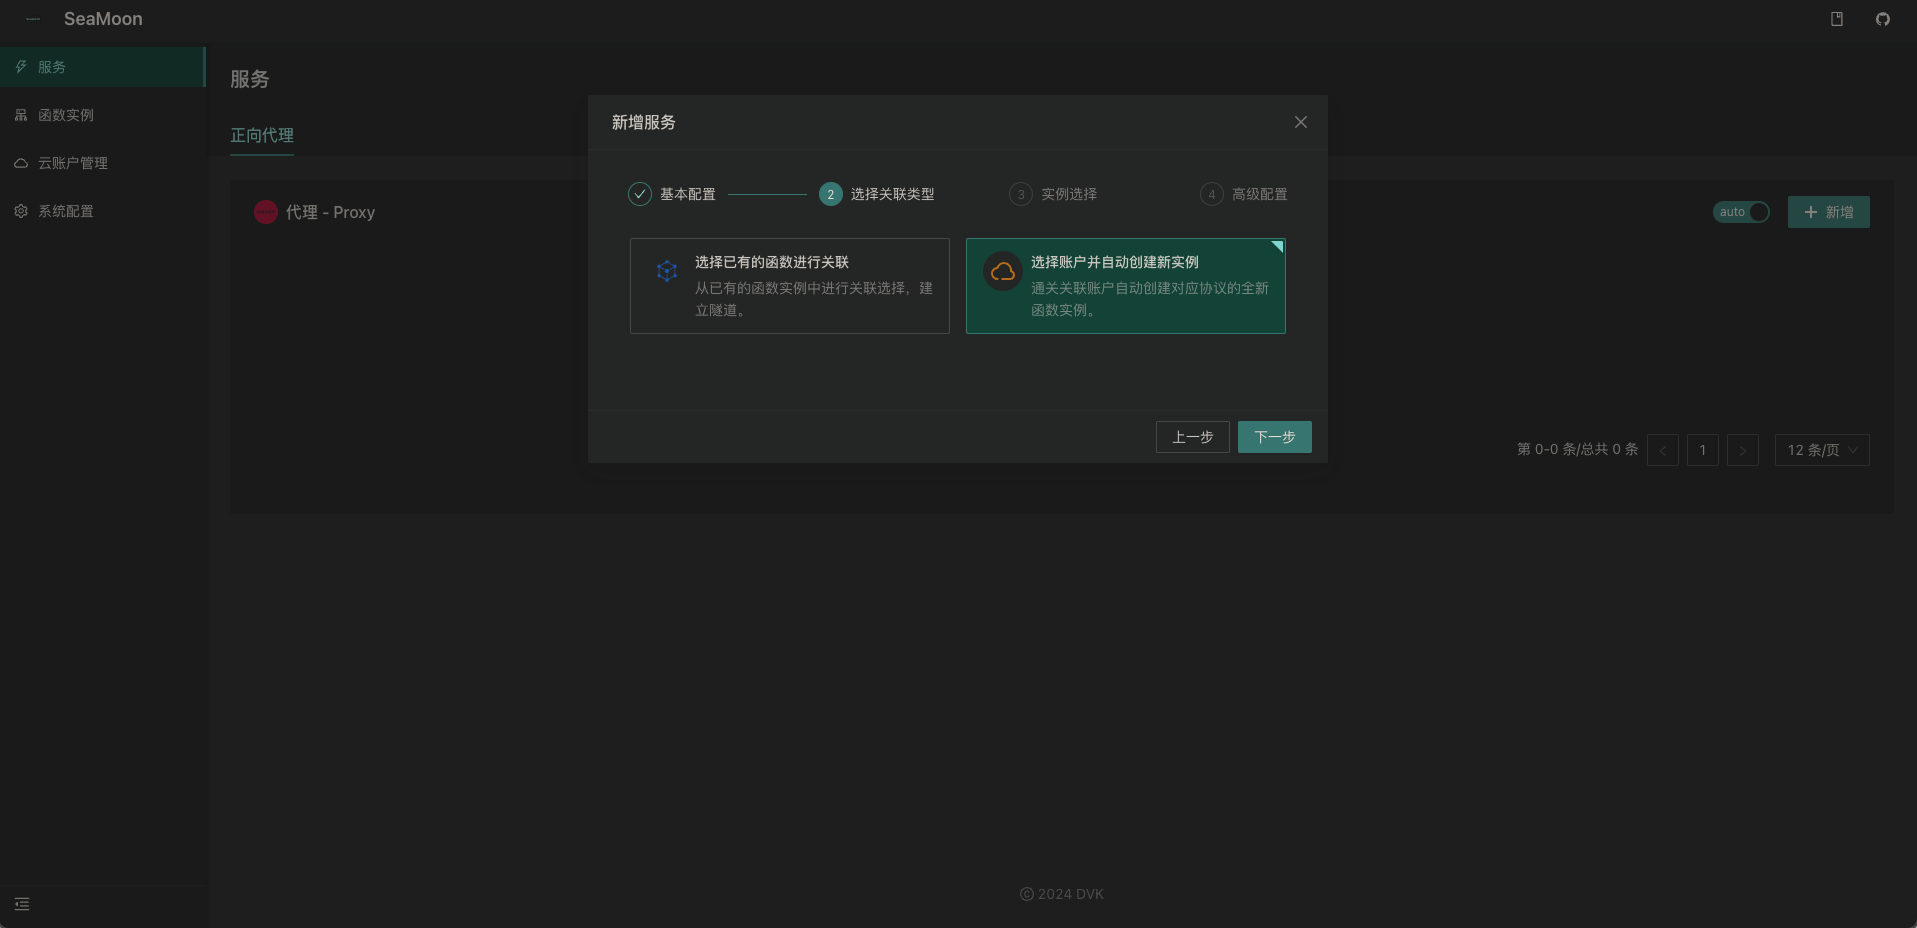Click the 下一步 button
Viewport: 1917px width, 928px height.
[1275, 437]
